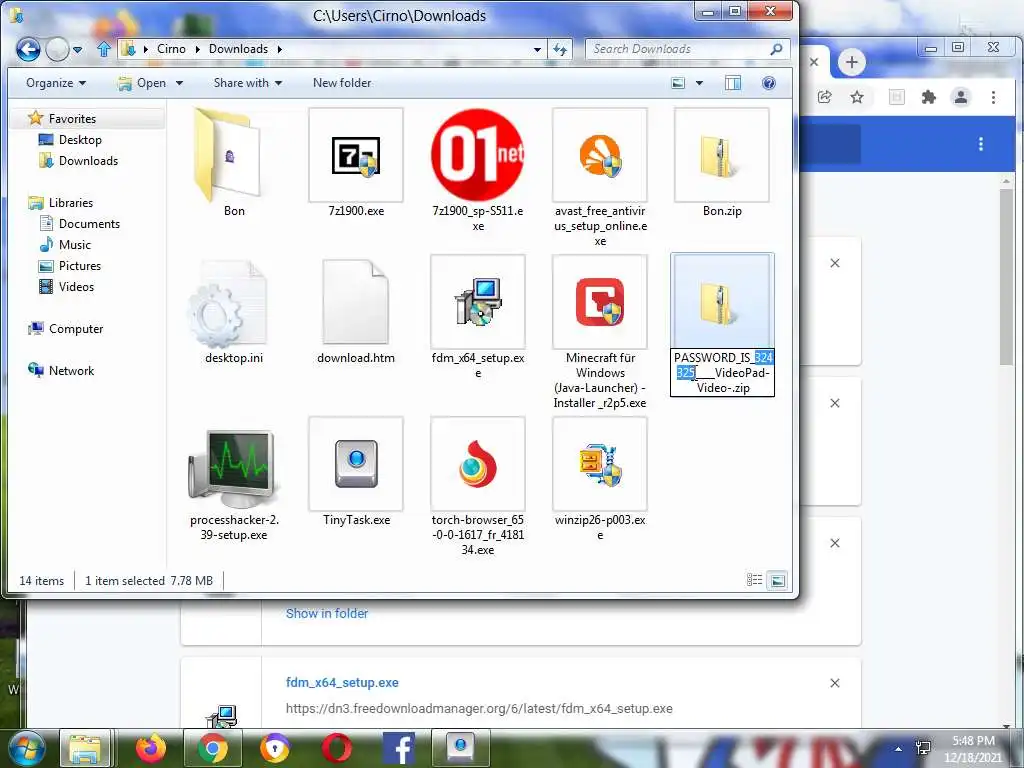Show the preview pane button
The image size is (1024, 768).
pyautogui.click(x=733, y=83)
